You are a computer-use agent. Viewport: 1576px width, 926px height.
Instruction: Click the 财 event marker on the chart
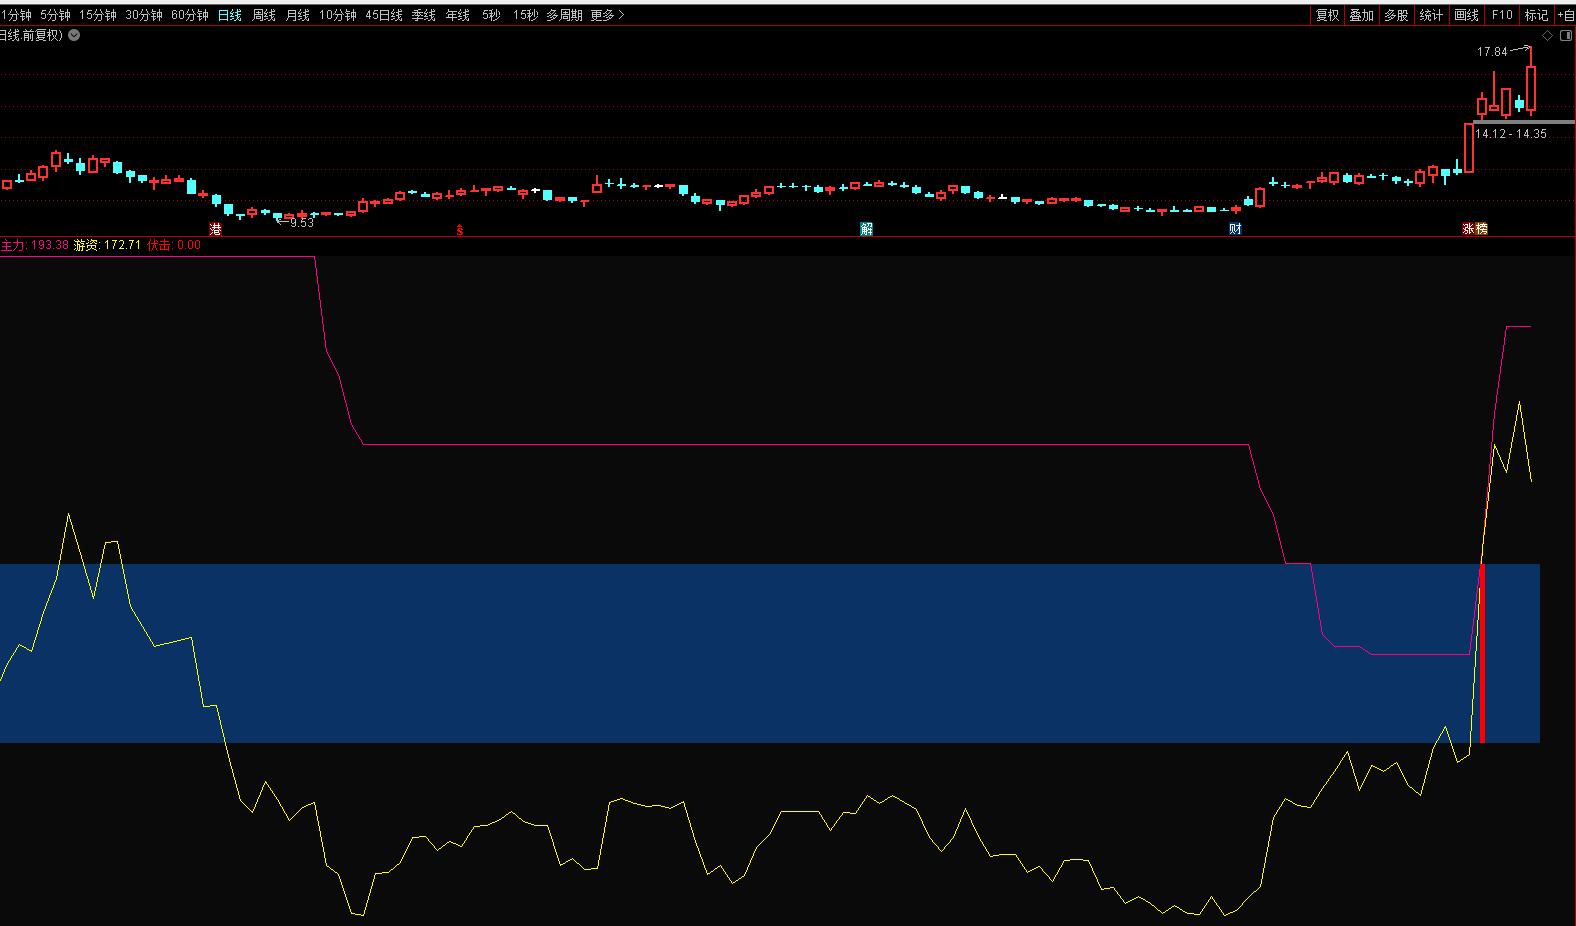1235,229
